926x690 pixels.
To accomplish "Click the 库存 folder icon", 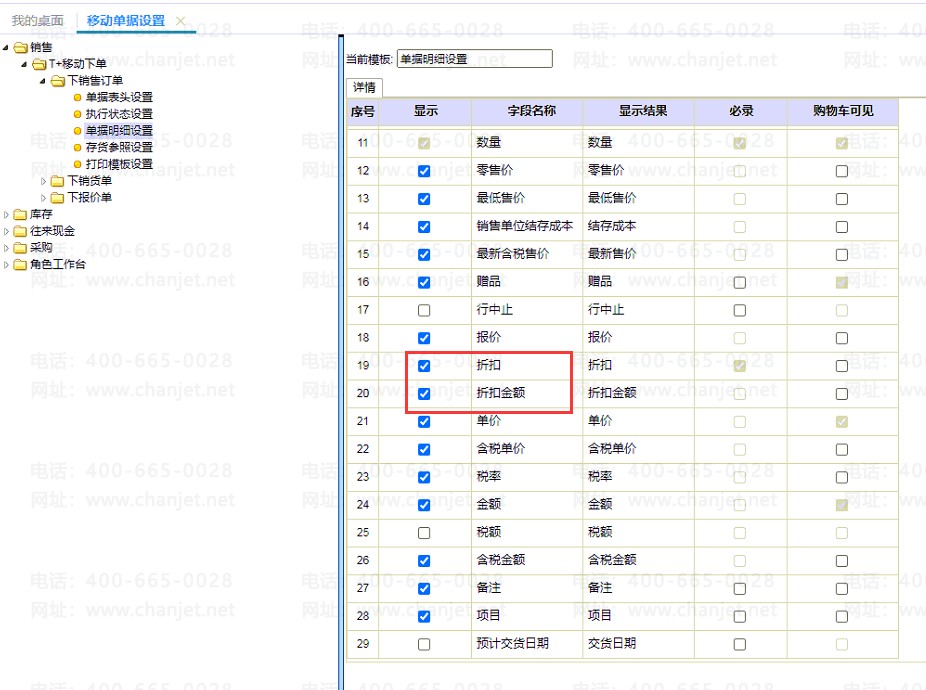I will point(21,214).
